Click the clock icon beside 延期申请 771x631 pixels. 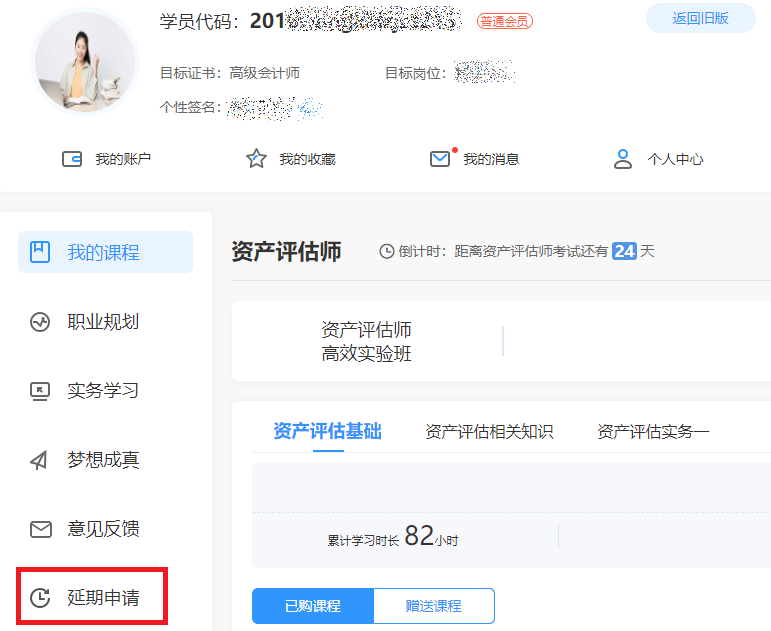coord(40,599)
